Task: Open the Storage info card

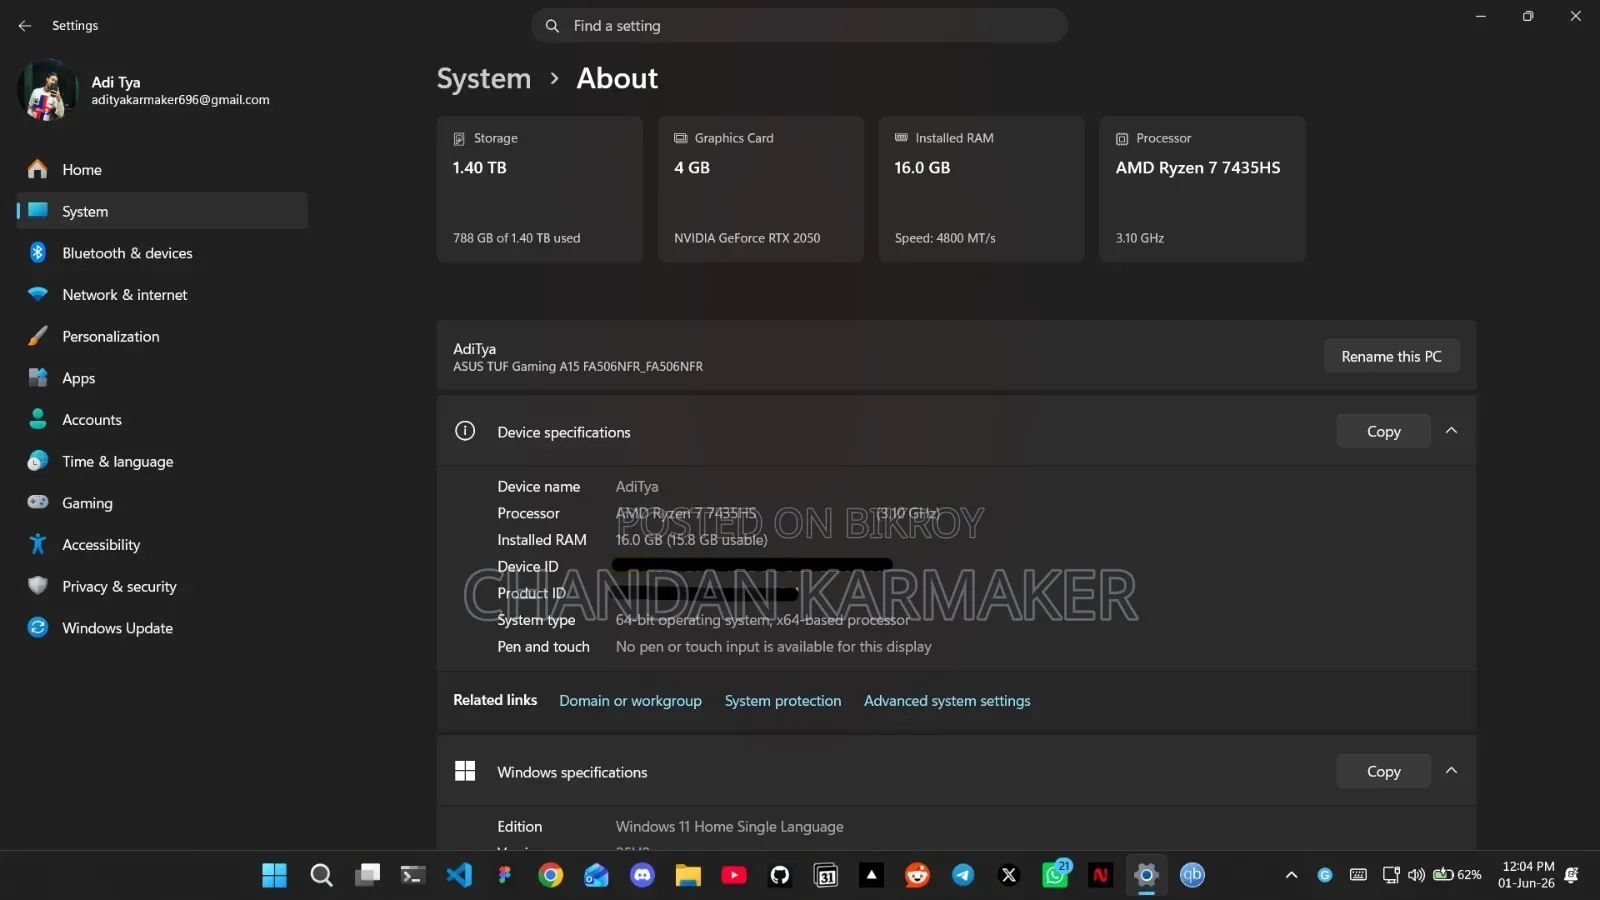Action: [x=539, y=189]
